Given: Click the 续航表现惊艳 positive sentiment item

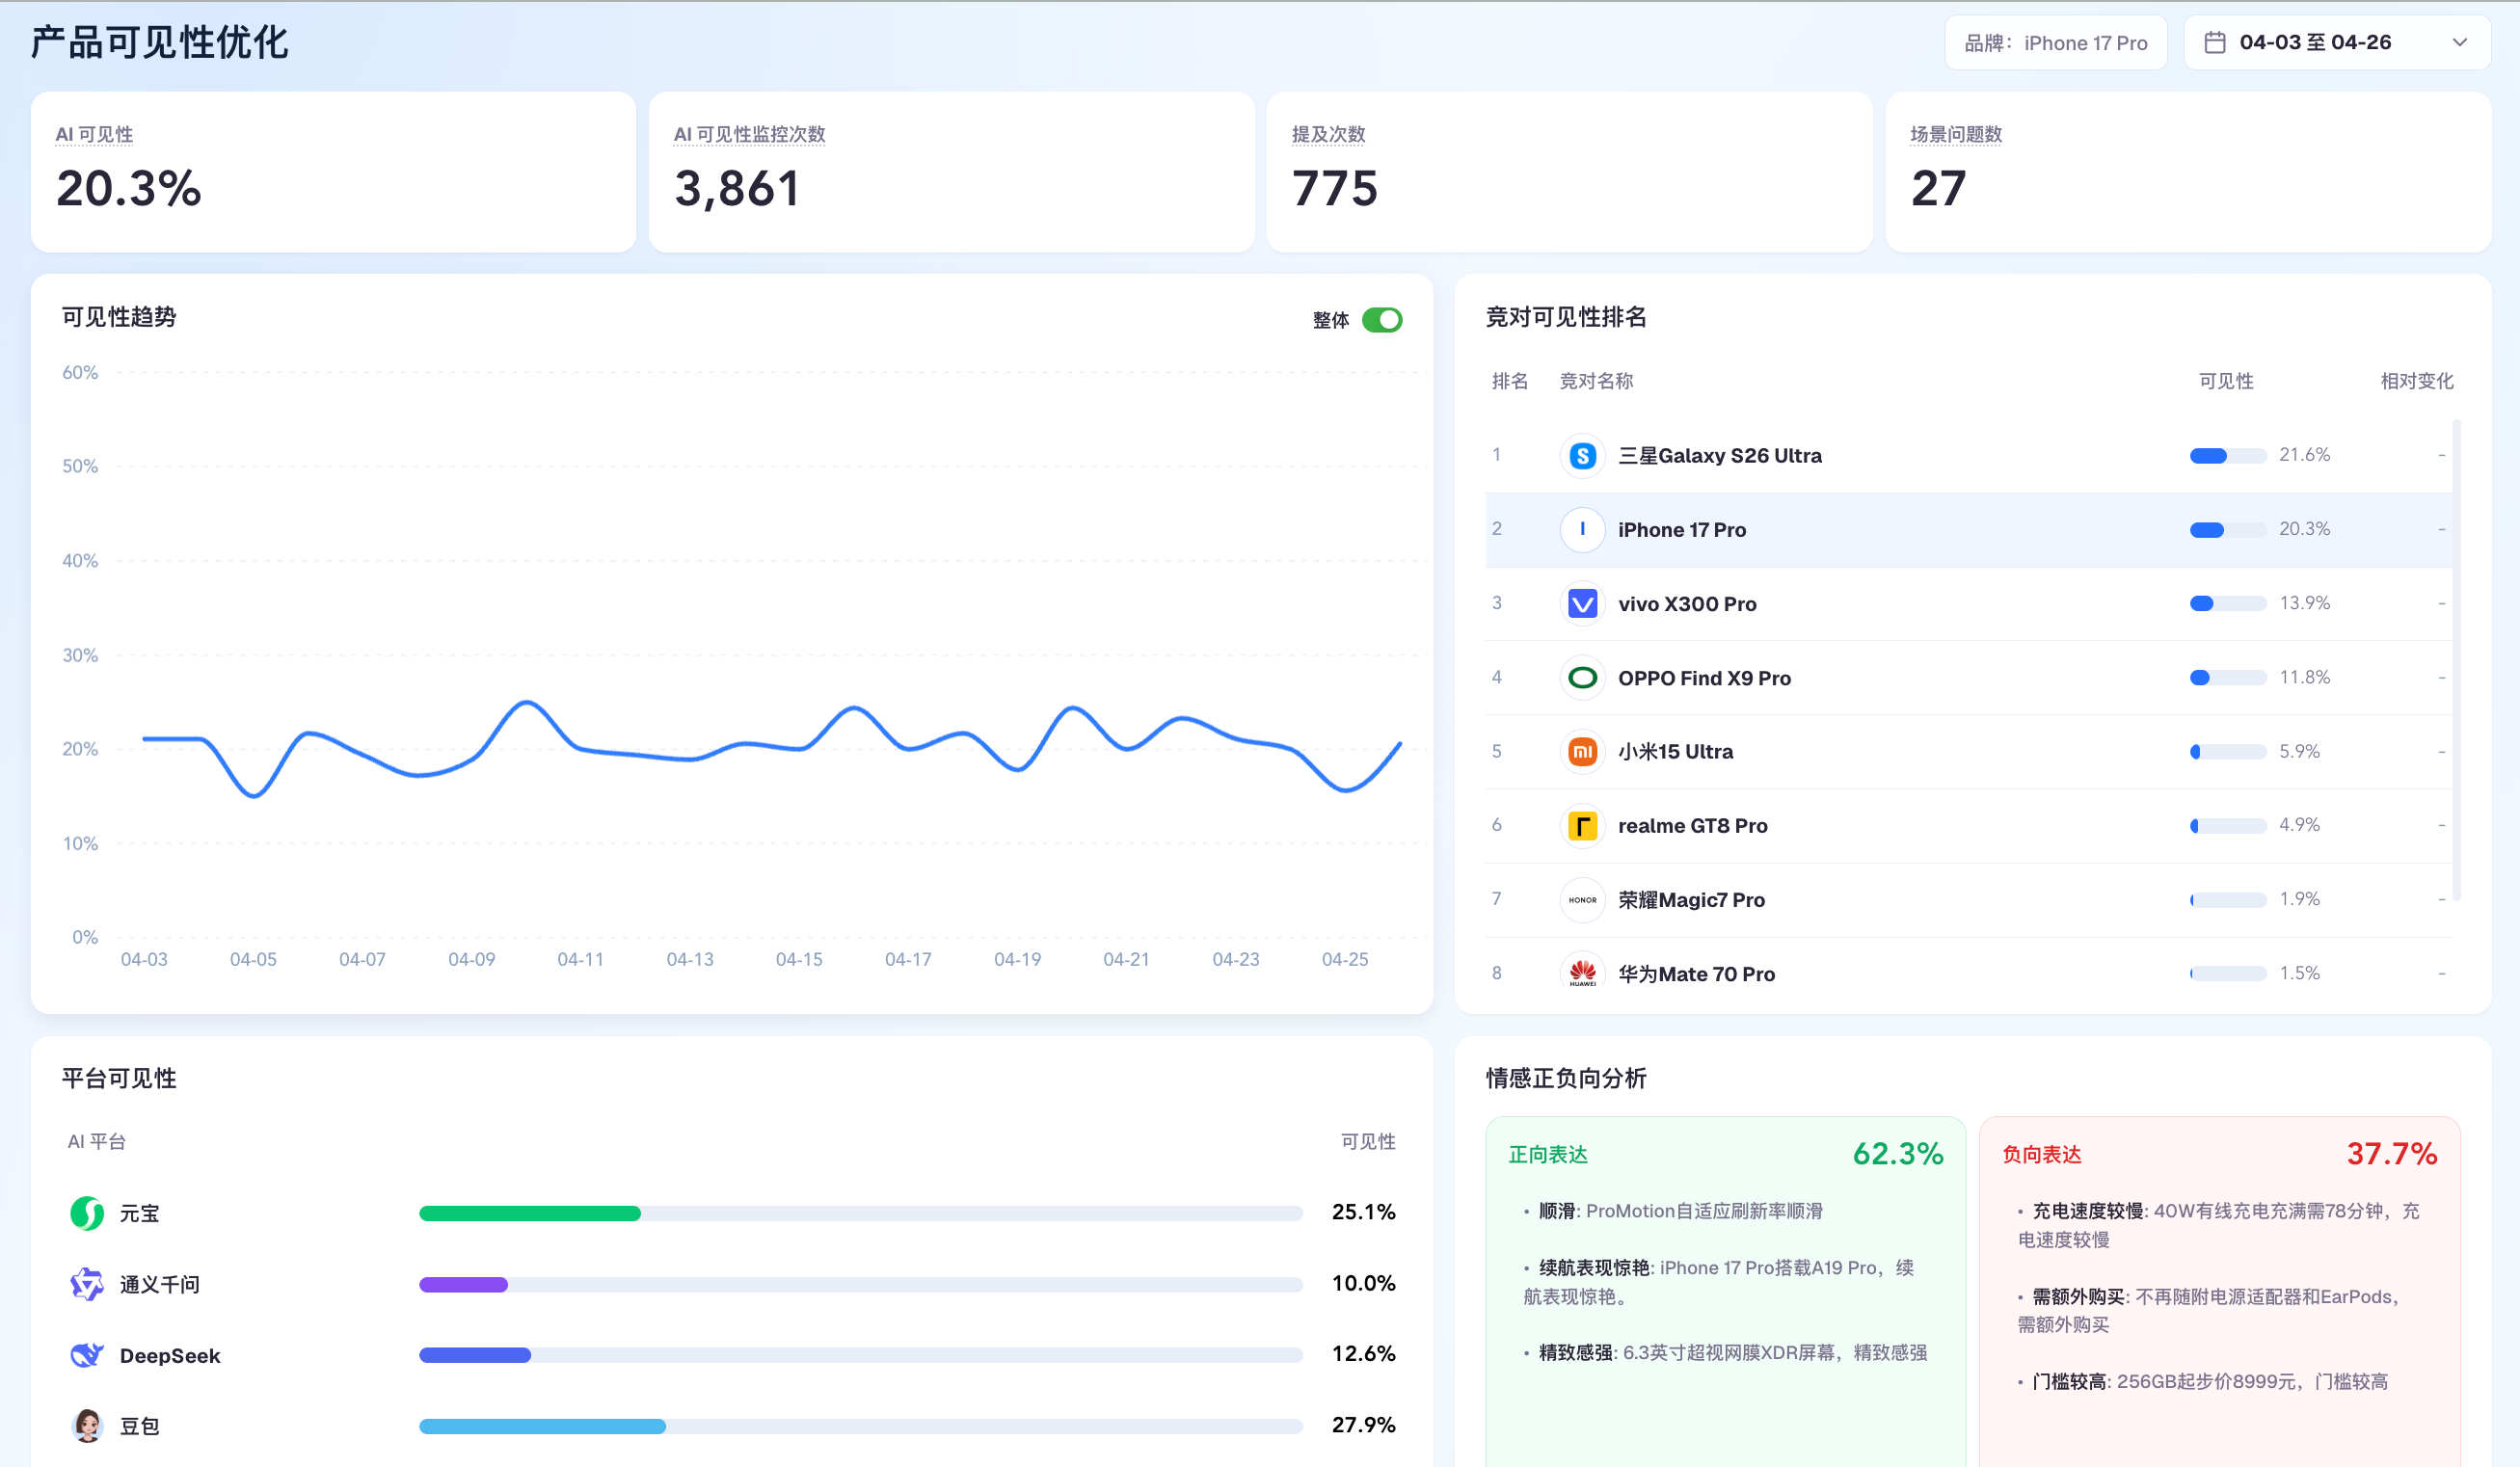Looking at the screenshot, I should tap(1720, 1282).
